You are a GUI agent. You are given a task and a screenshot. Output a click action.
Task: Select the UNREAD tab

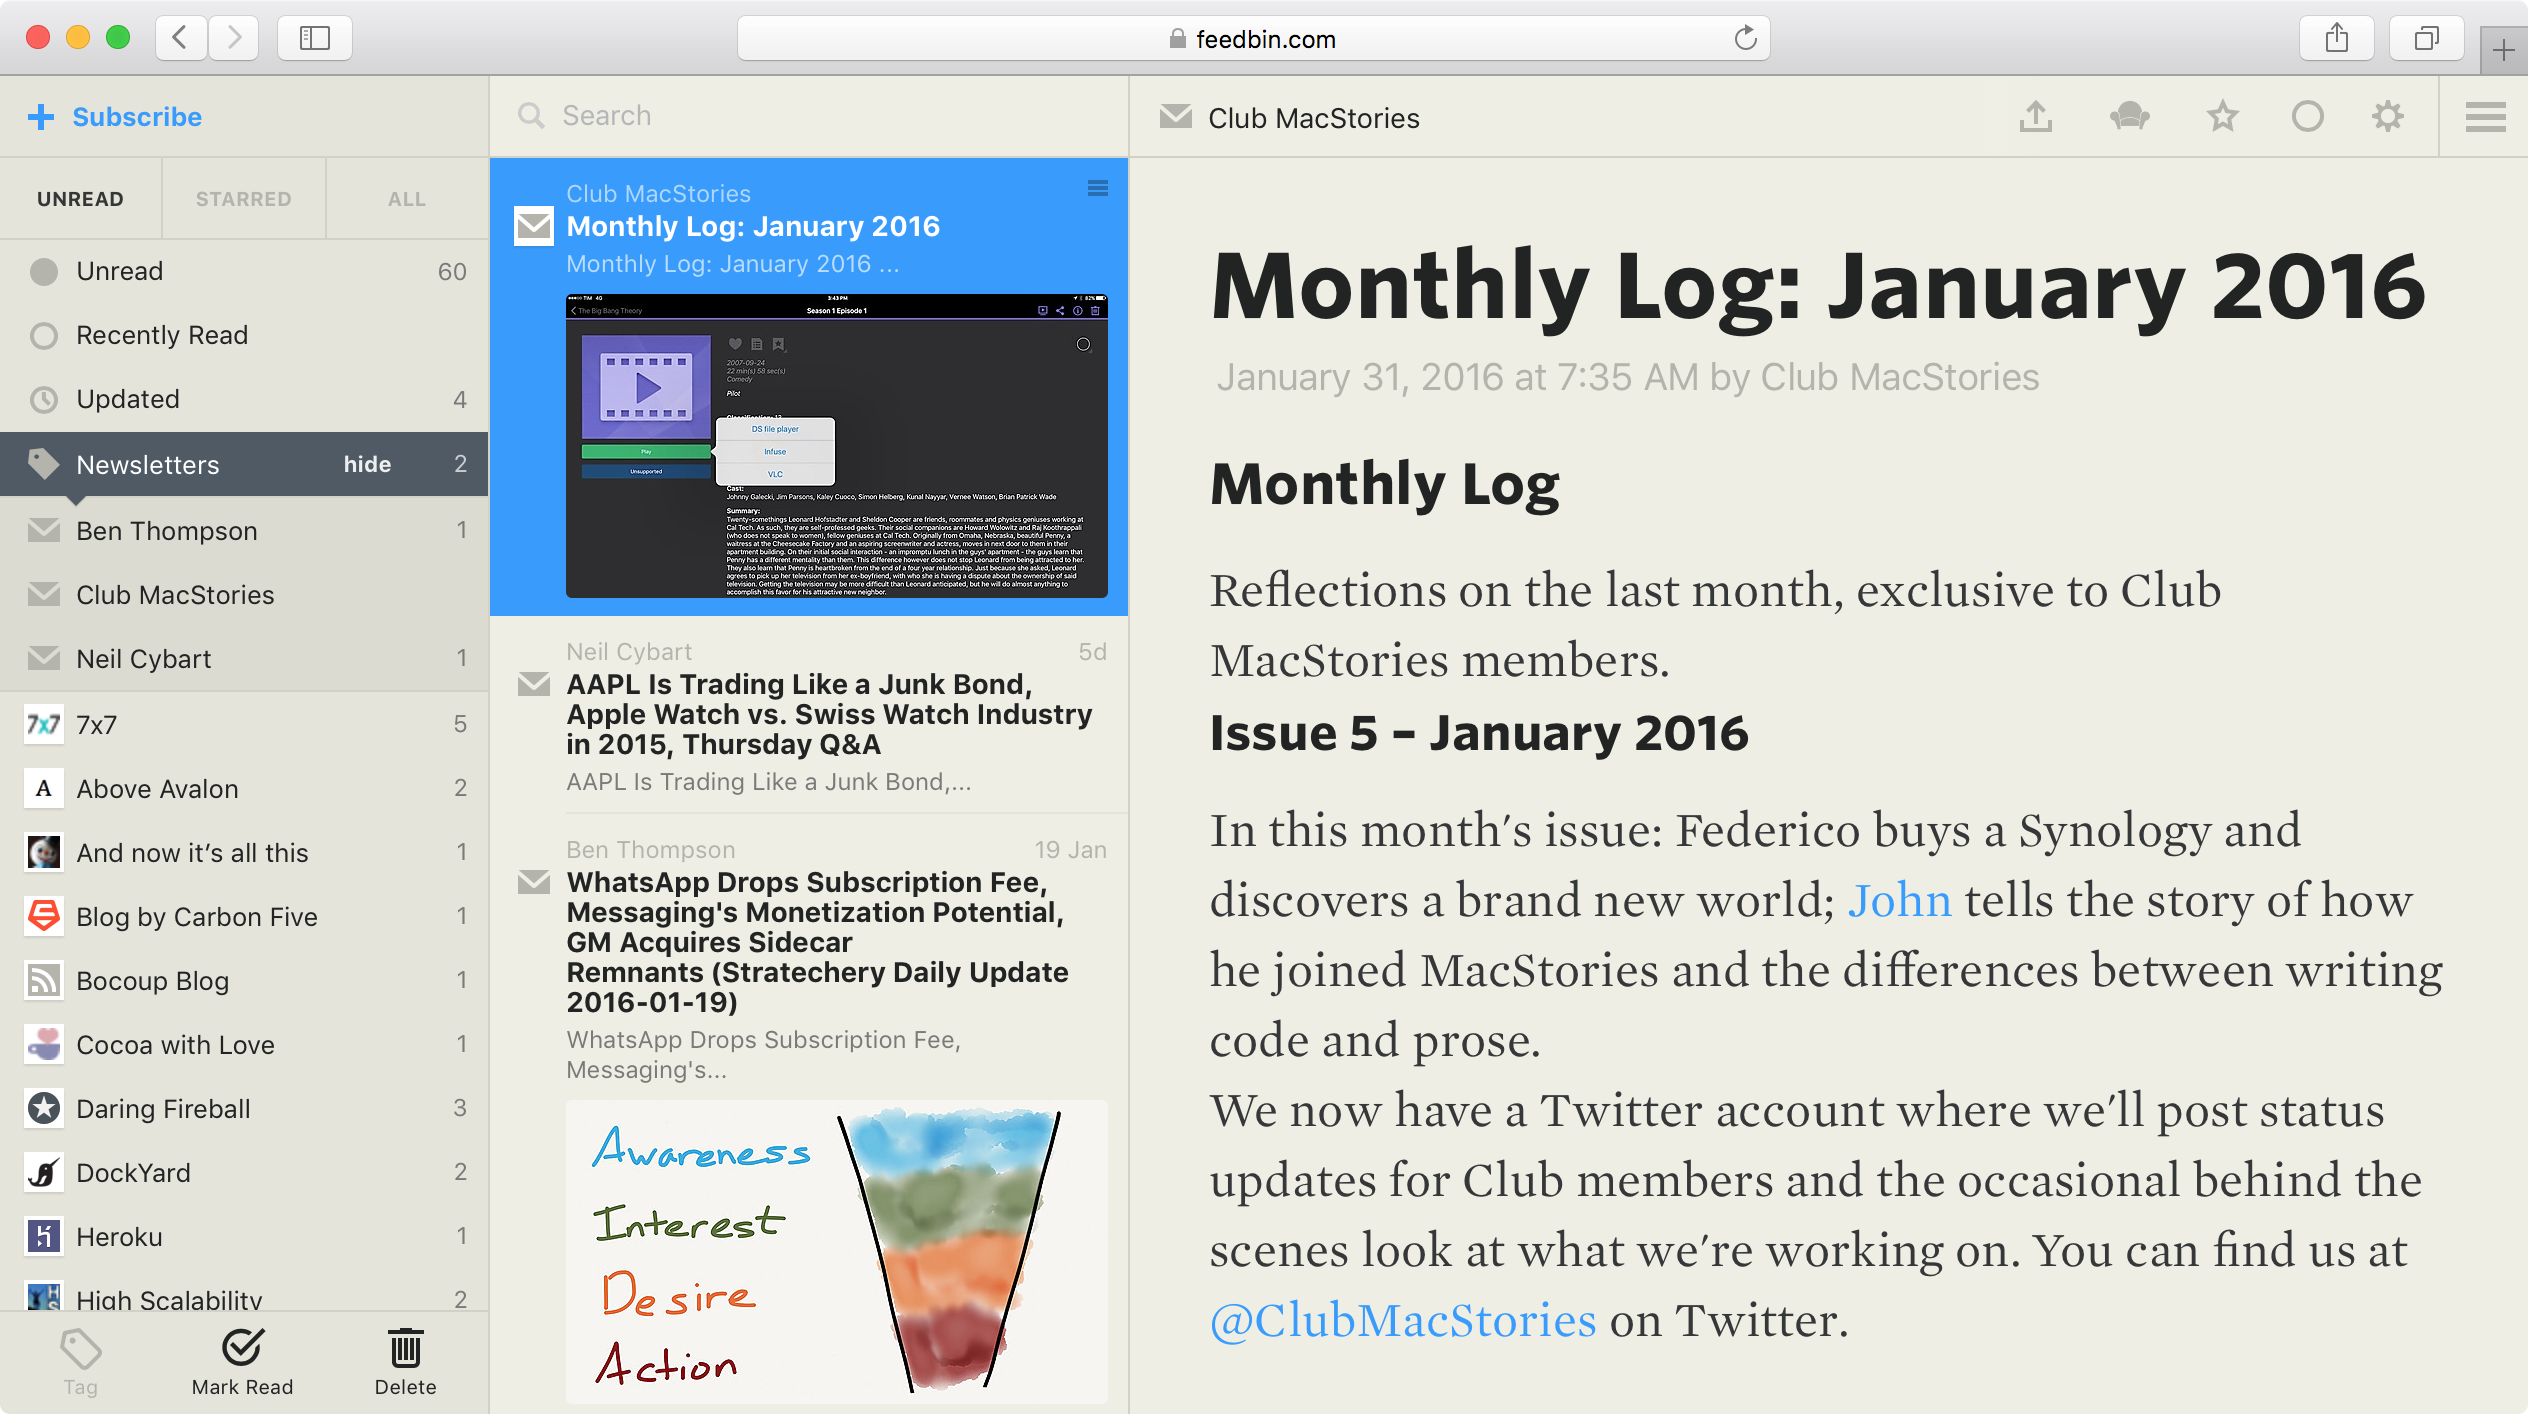[82, 198]
